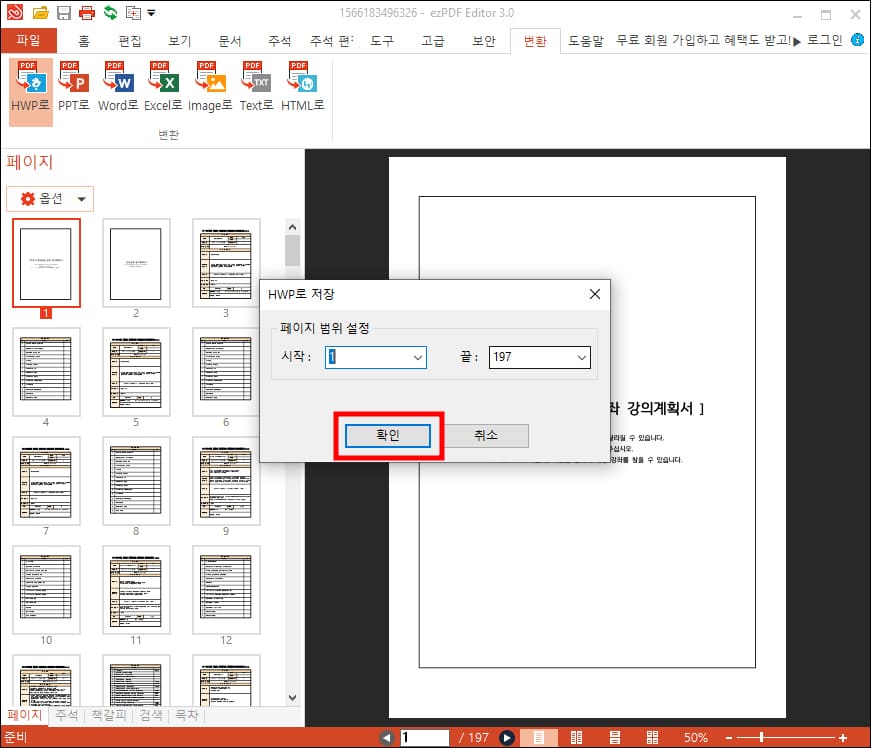Select page 12 thumbnail
This screenshot has height=748, width=871.
[x=226, y=590]
